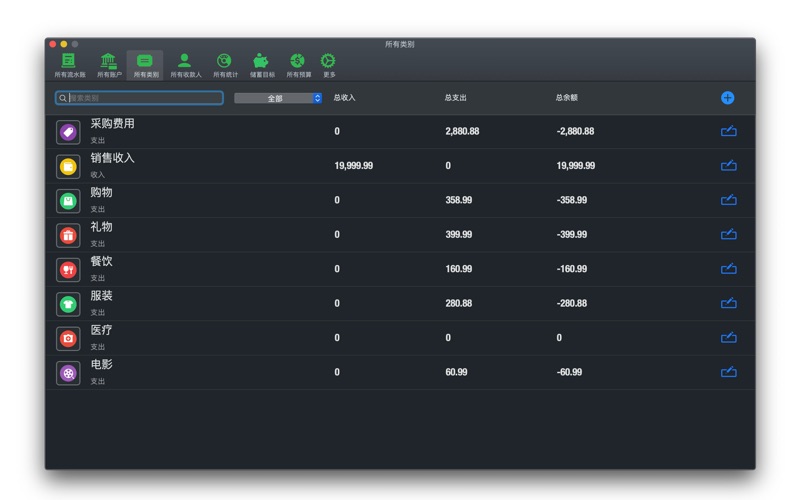Click the green 购物 category icon
800x500 pixels.
coord(68,201)
